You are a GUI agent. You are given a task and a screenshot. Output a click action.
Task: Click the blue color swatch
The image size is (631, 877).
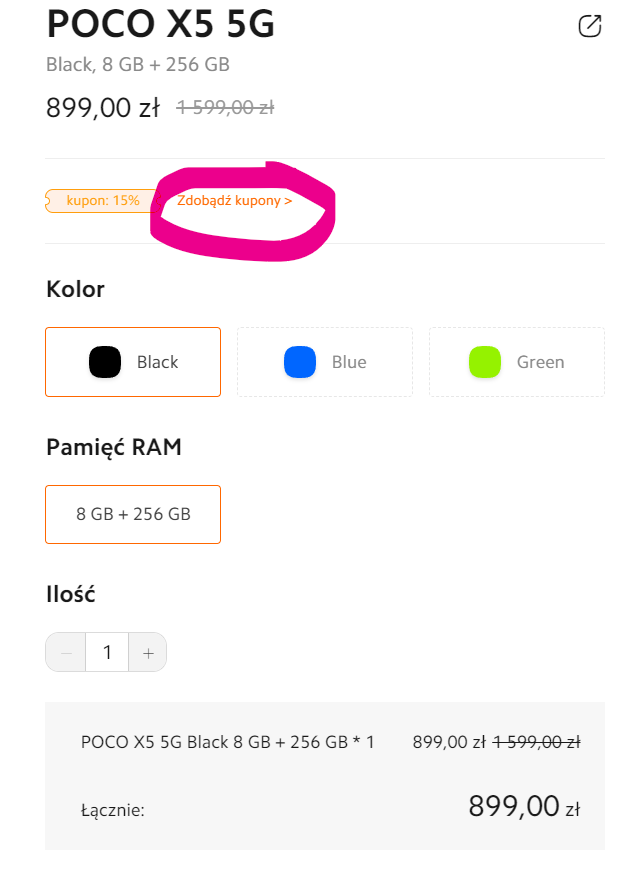(x=300, y=362)
